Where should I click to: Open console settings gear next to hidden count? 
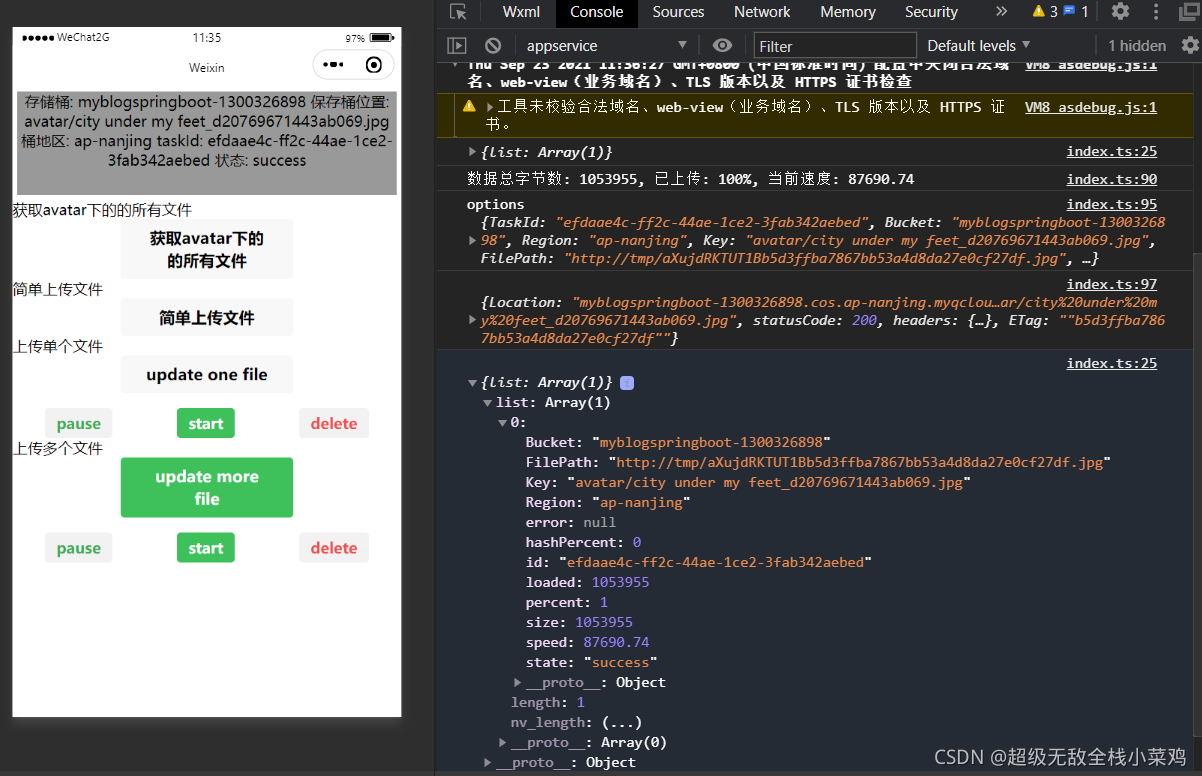(1190, 45)
